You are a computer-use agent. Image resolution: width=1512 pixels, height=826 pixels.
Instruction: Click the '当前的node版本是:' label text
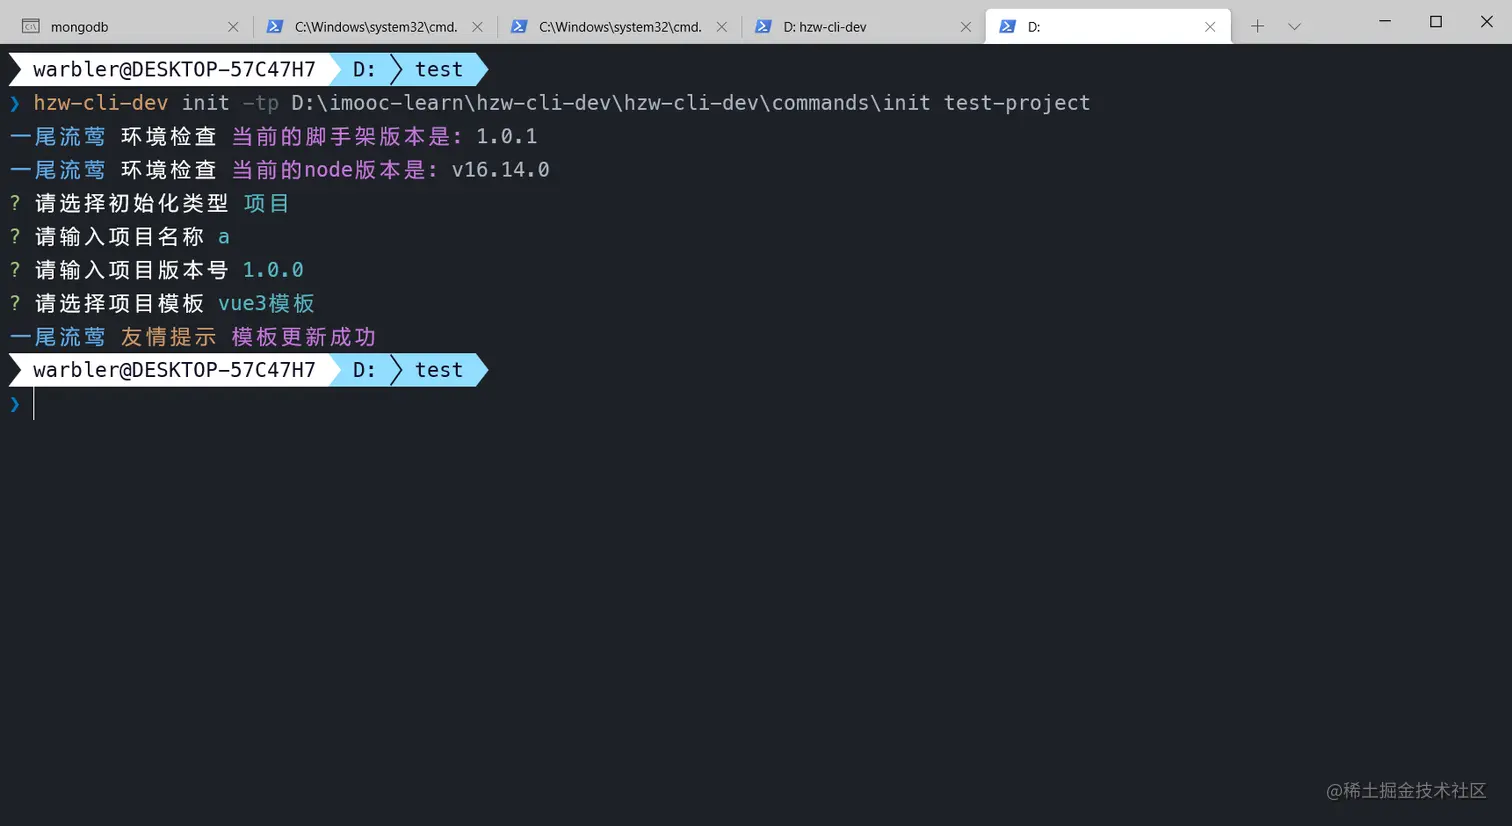[335, 170]
